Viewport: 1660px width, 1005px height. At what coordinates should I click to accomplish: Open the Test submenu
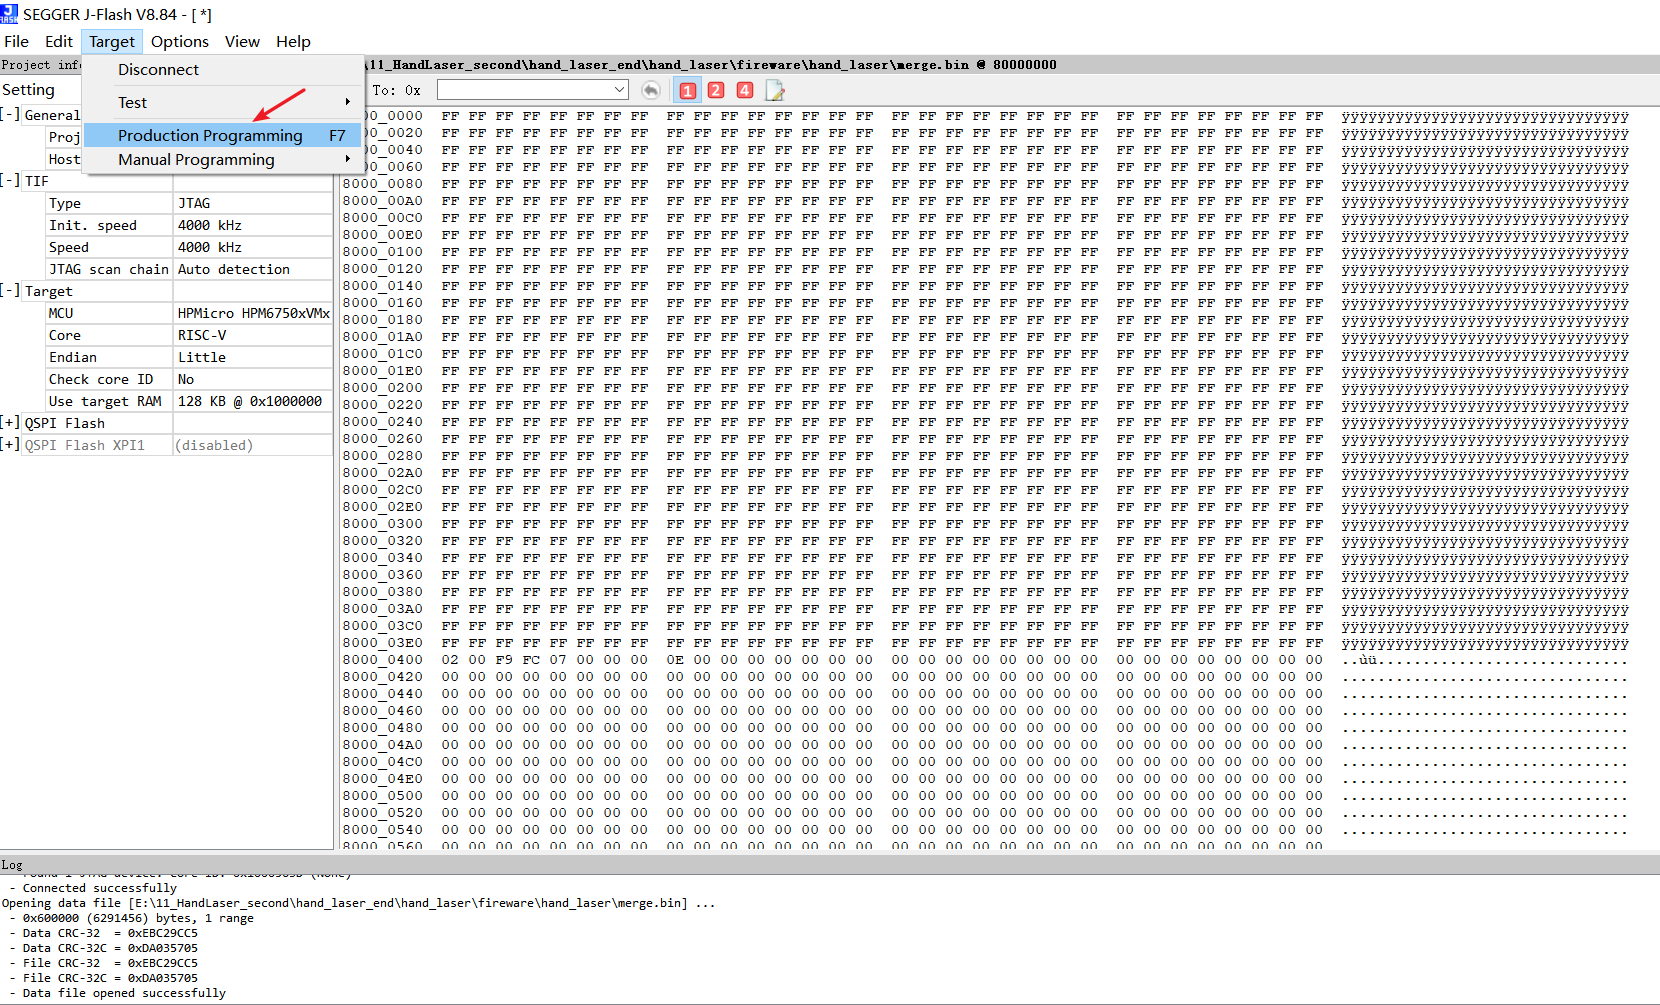[x=222, y=102]
